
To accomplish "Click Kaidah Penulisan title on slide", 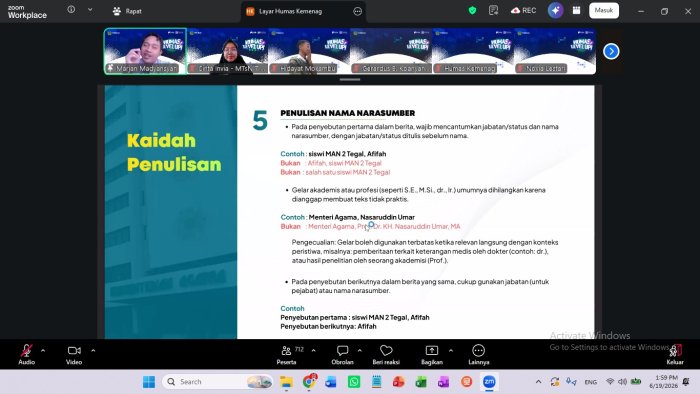I will (x=174, y=153).
